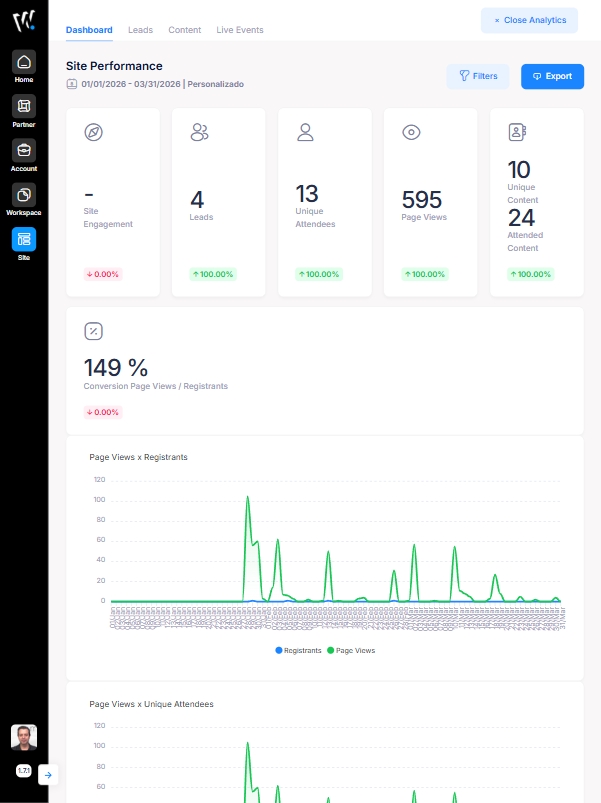Toggle the Page Views legend item
The height and width of the screenshot is (803, 601).
351,650
